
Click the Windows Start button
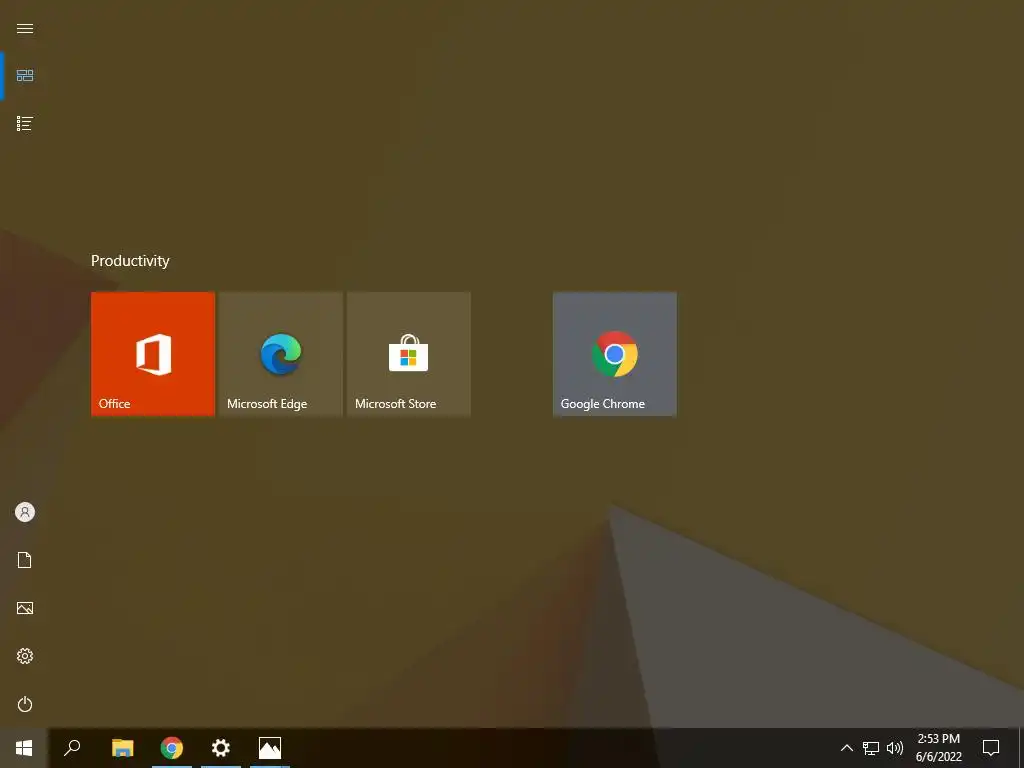[x=24, y=748]
